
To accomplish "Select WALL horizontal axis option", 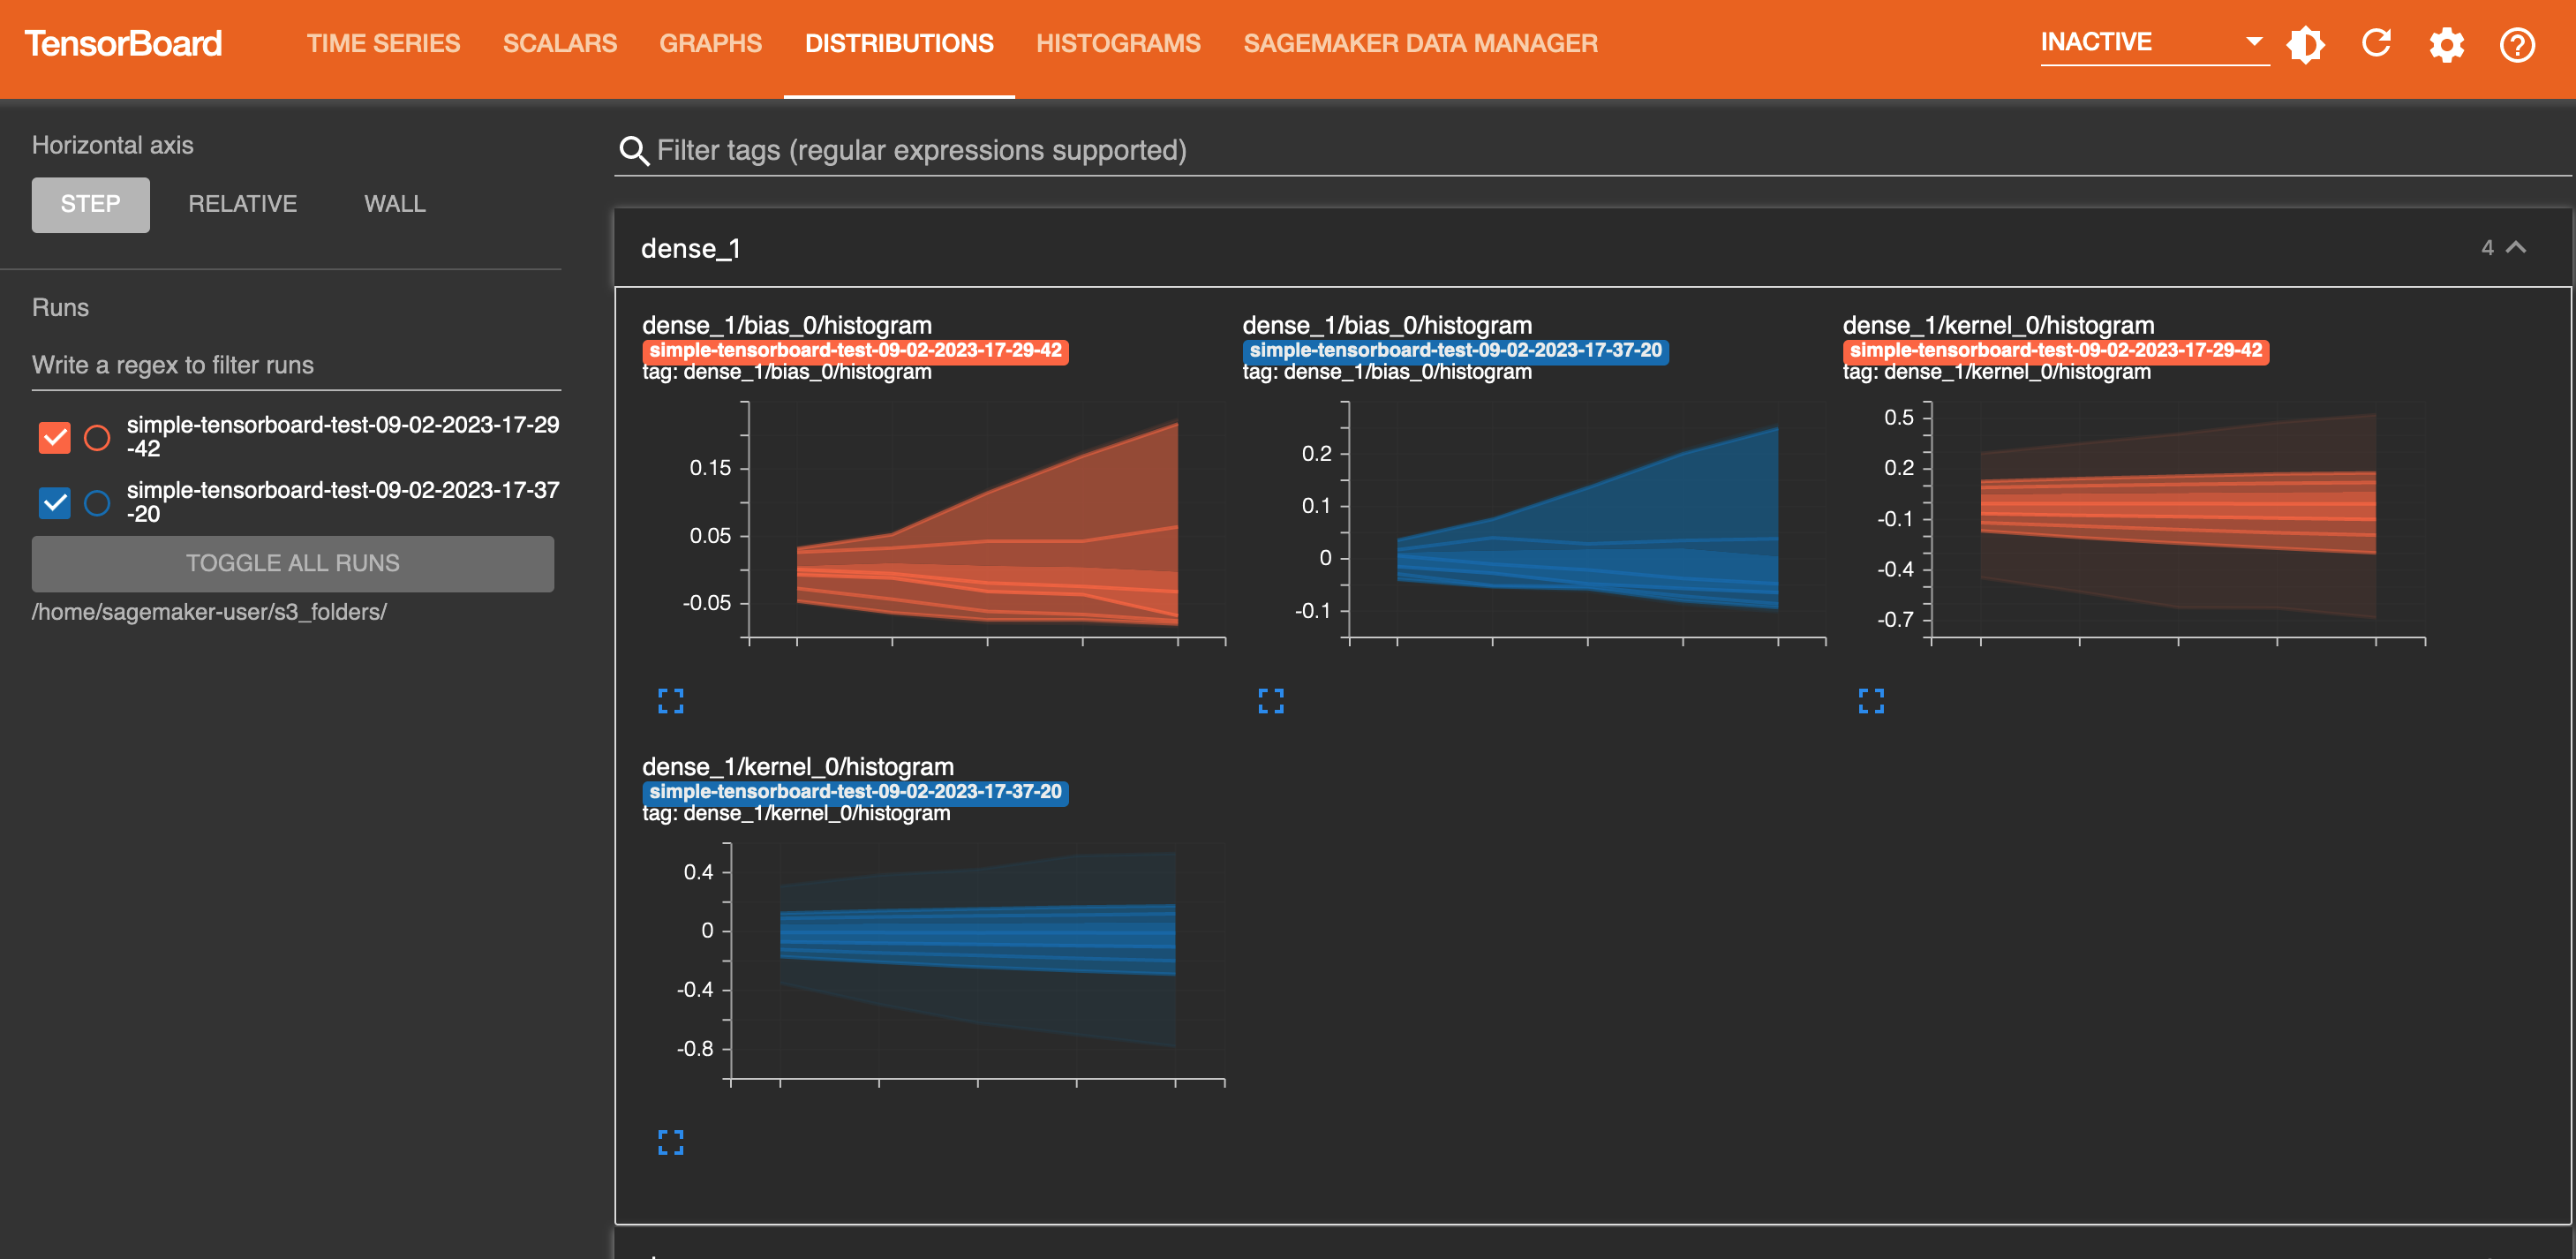I will 393,204.
